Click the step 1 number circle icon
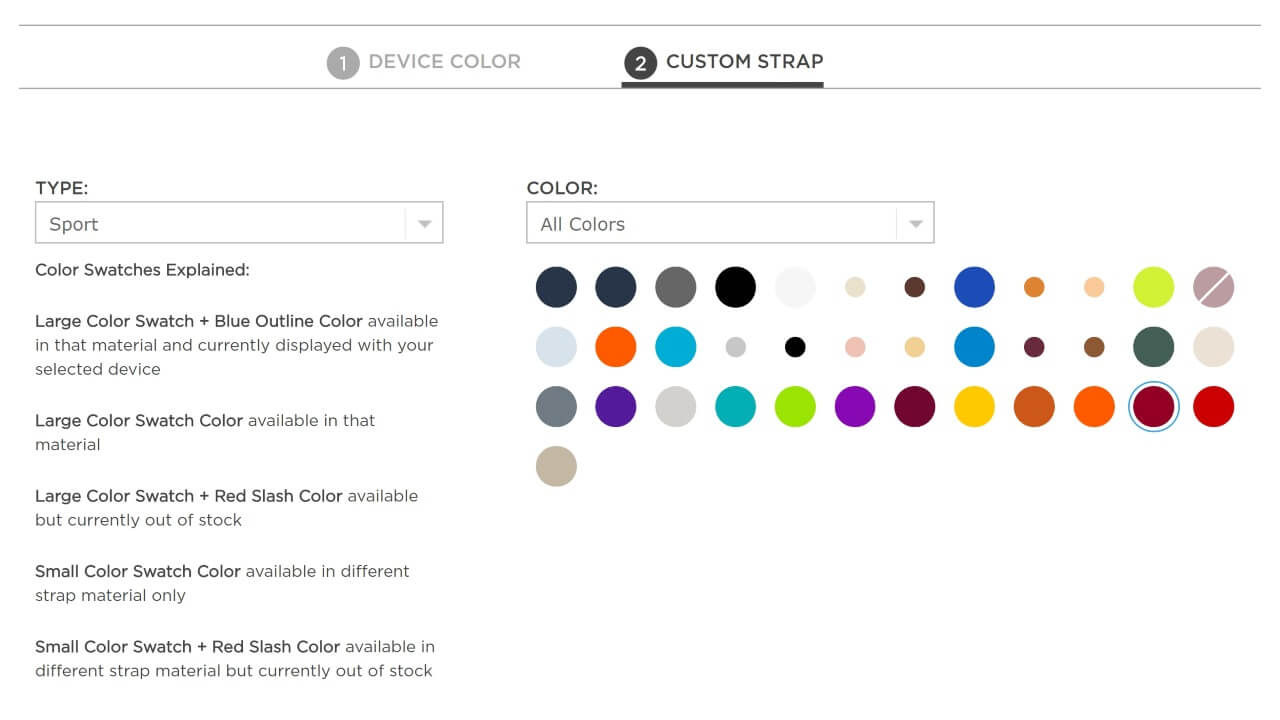This screenshot has width=1280, height=720. pyautogui.click(x=342, y=64)
